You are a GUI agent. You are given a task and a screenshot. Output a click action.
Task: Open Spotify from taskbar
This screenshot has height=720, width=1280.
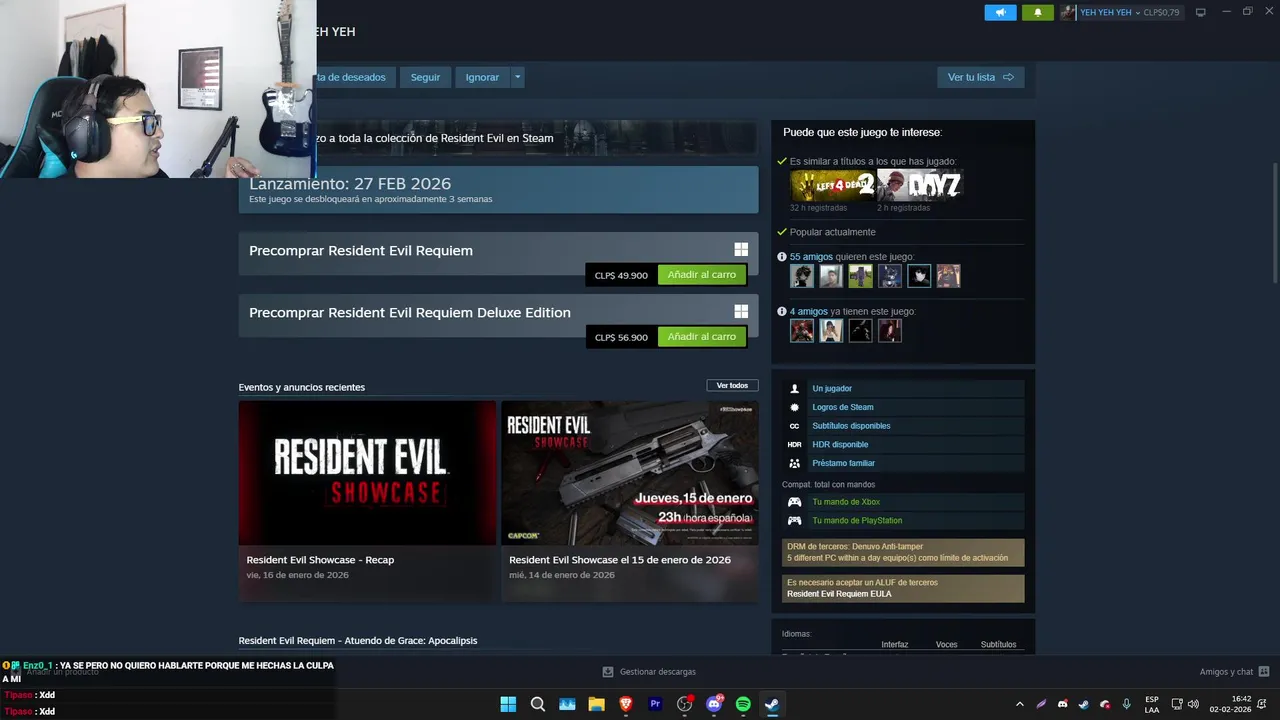pyautogui.click(x=743, y=704)
